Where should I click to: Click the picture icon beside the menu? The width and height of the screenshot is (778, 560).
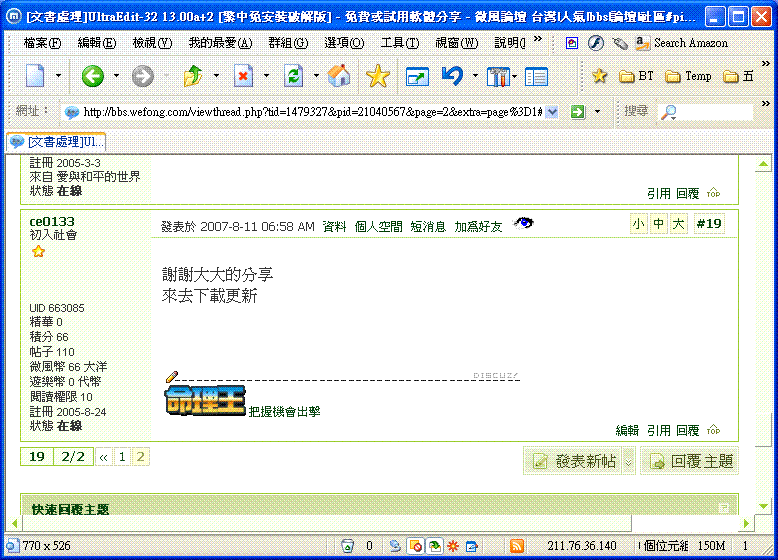point(572,43)
